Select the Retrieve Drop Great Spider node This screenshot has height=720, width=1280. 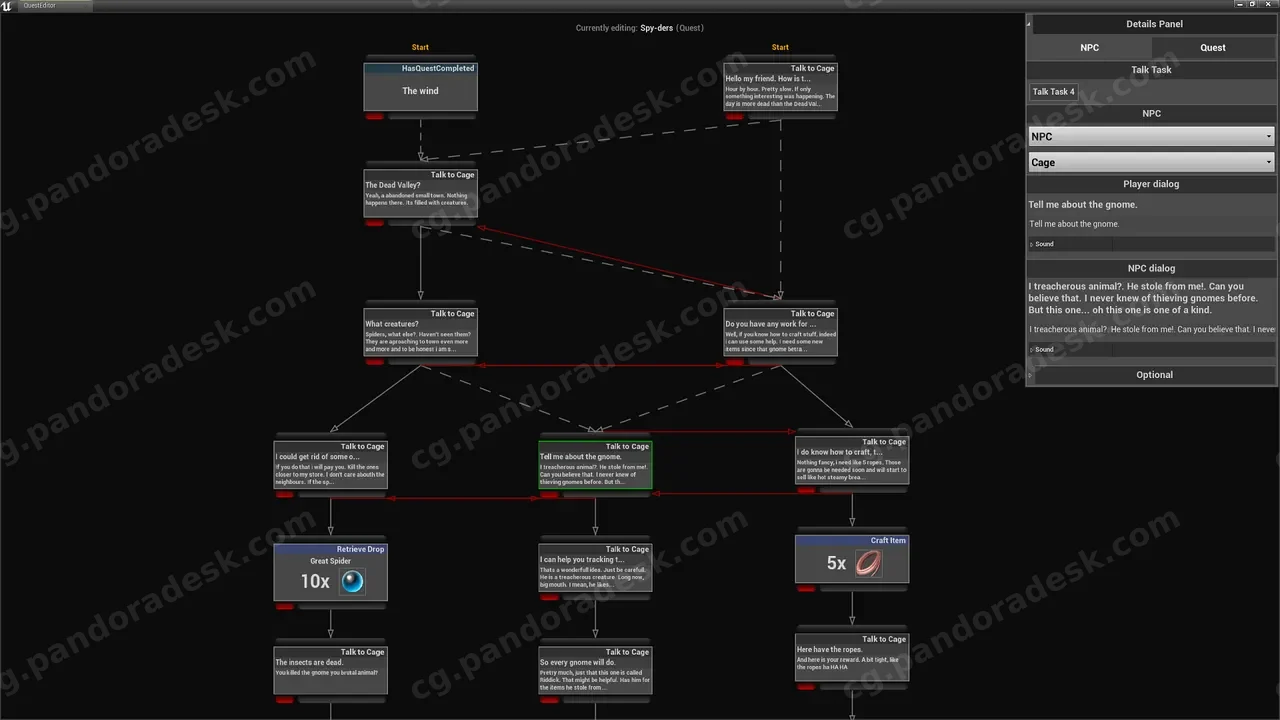pos(330,572)
